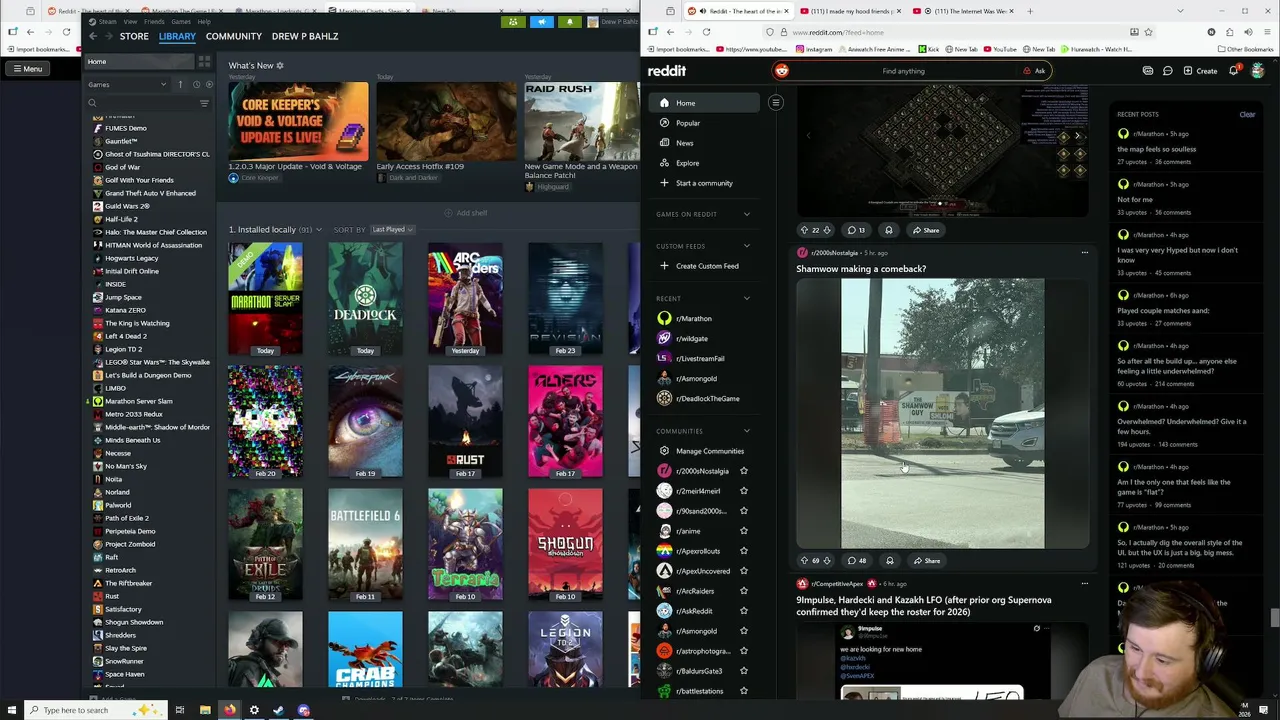Open Cyberpunk game cover in Steam library
Image resolution: width=1280 pixels, height=720 pixels.
point(365,422)
